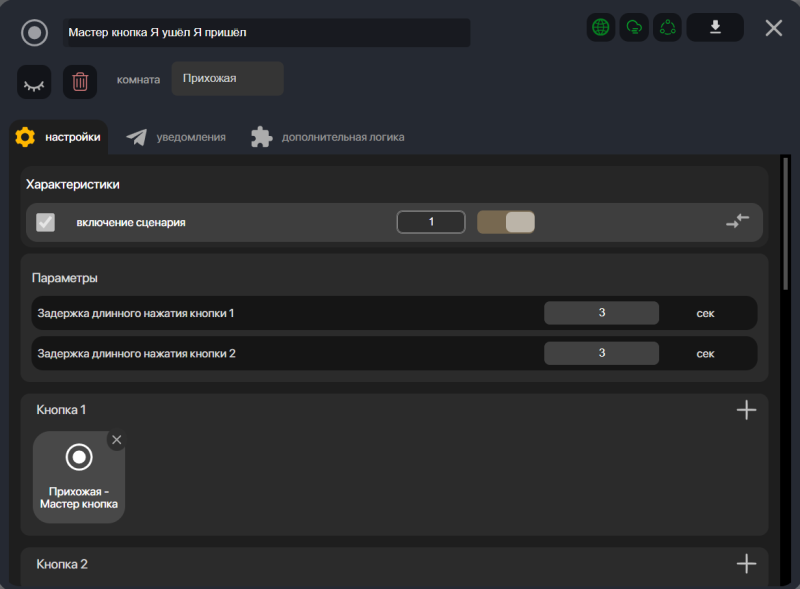Toggle the closed-eye visibility button
Image resolution: width=800 pixels, height=589 pixels.
point(34,82)
